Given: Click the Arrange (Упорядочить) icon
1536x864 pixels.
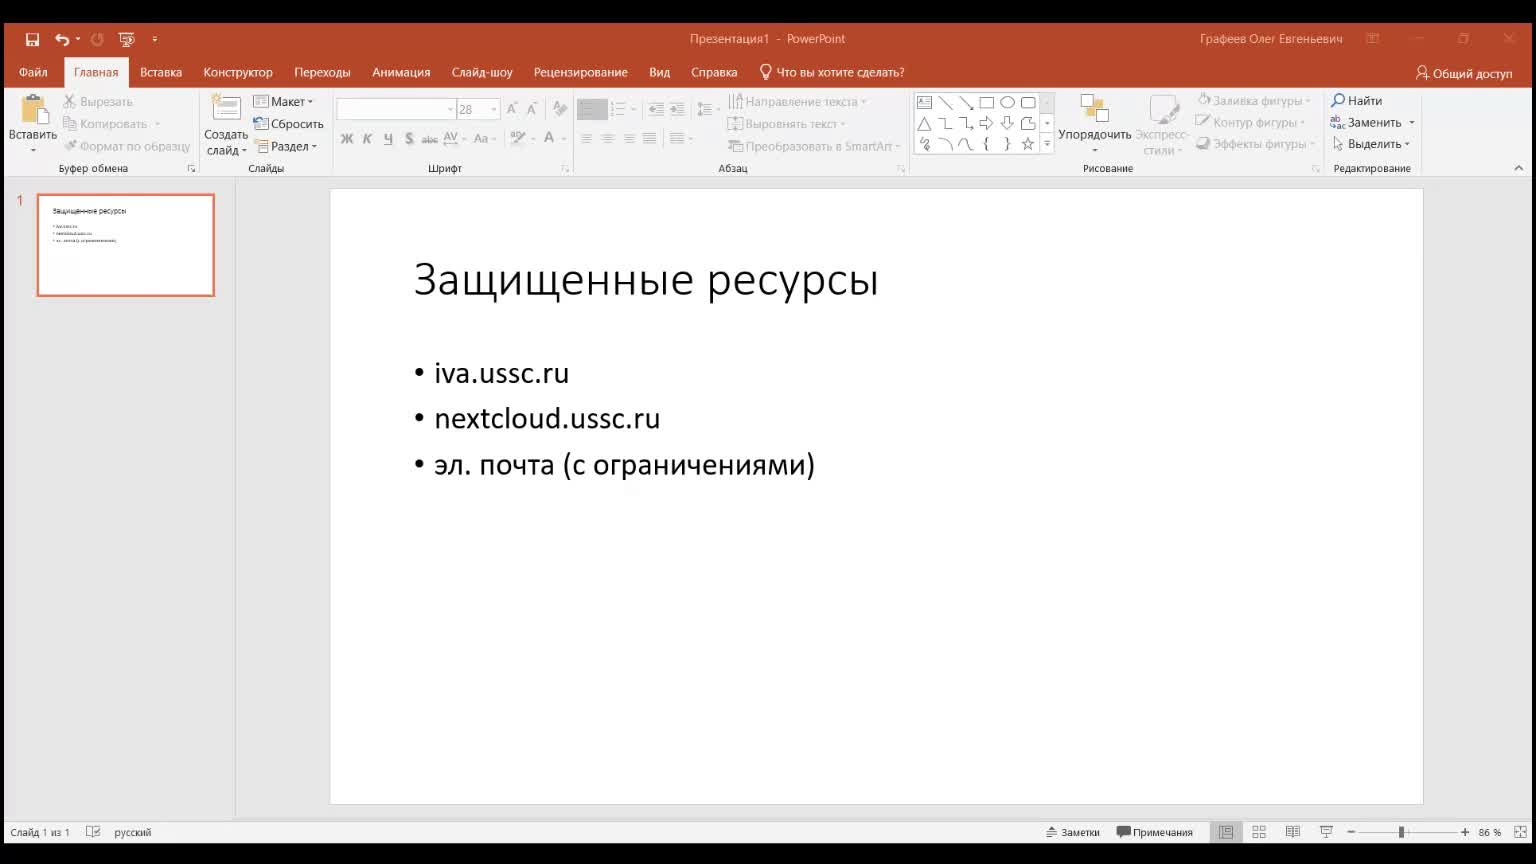Looking at the screenshot, I should (1095, 109).
